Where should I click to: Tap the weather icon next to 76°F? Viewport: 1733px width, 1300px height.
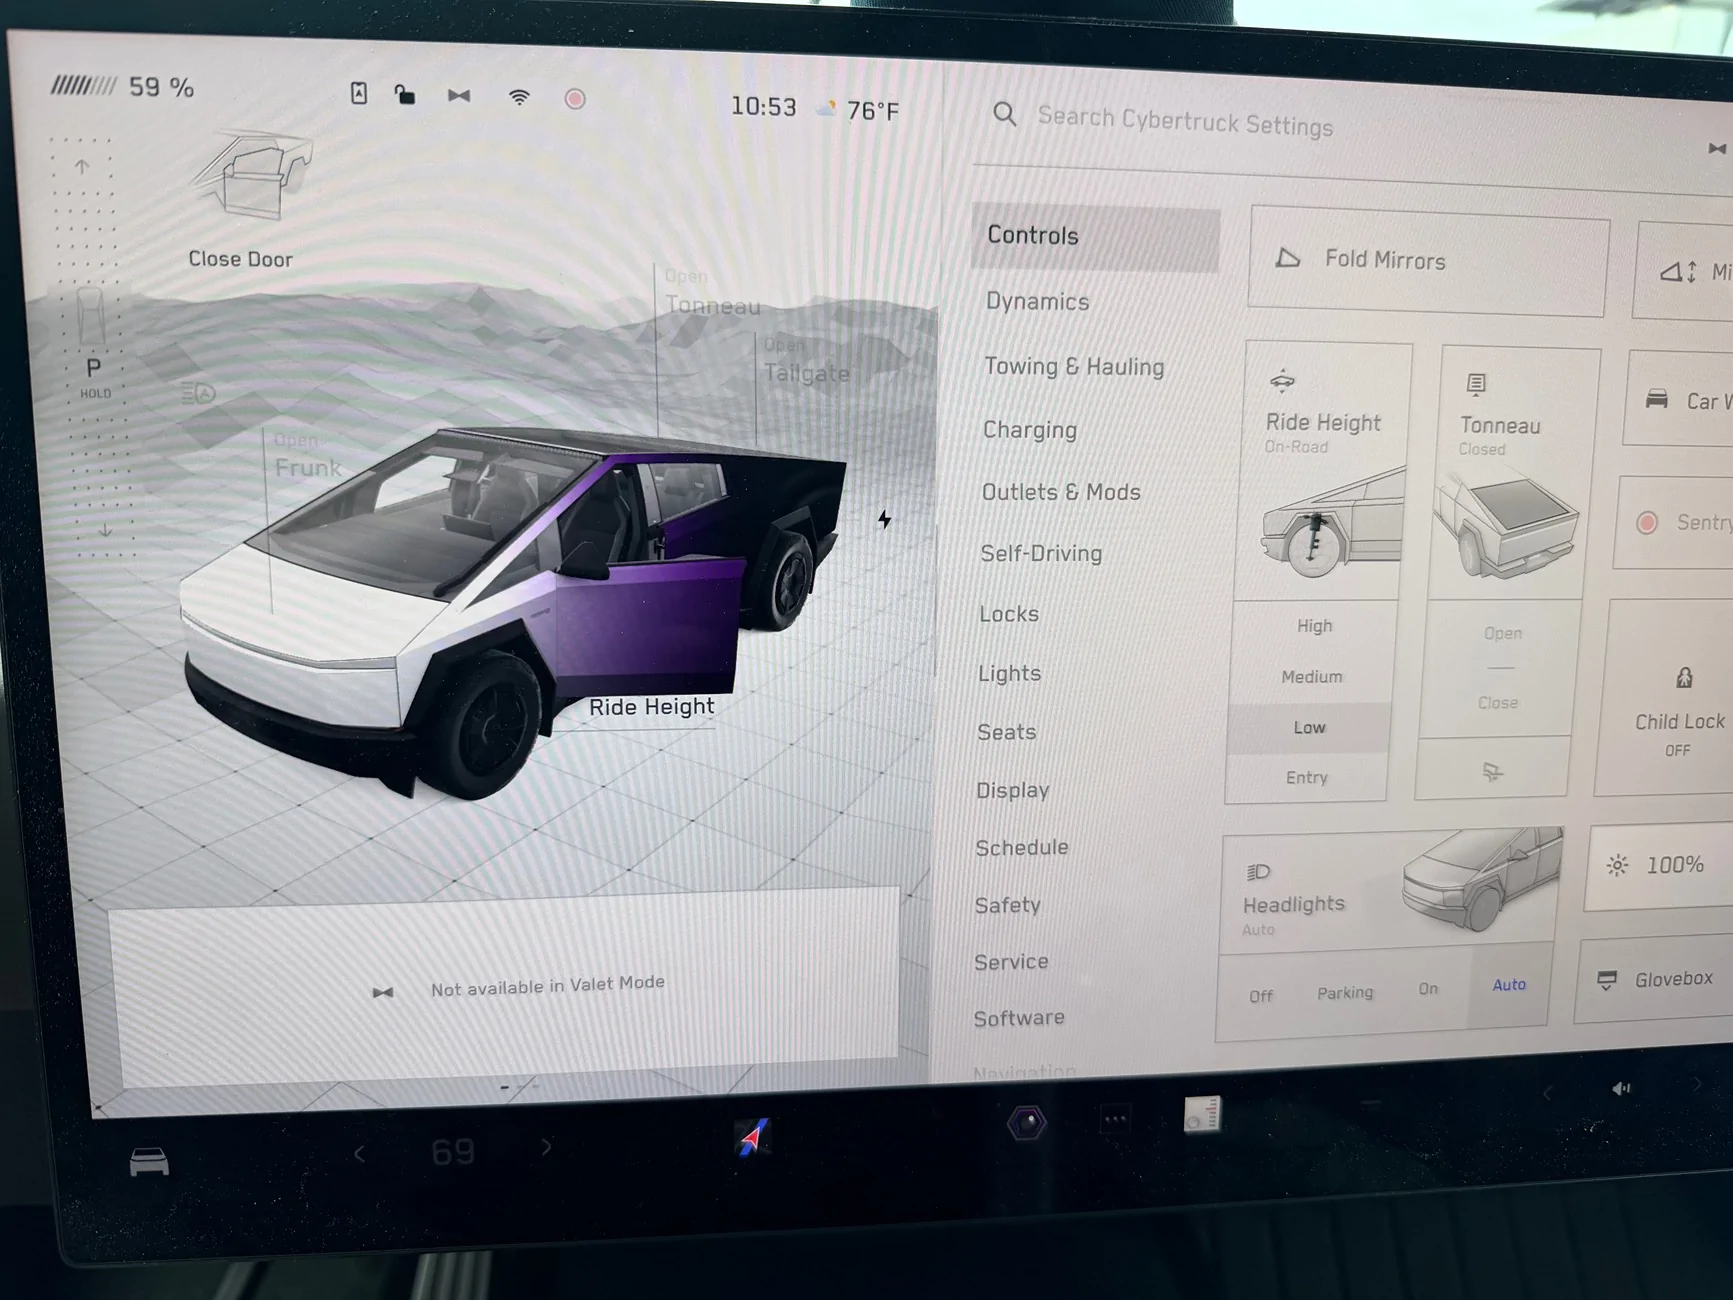(x=825, y=108)
